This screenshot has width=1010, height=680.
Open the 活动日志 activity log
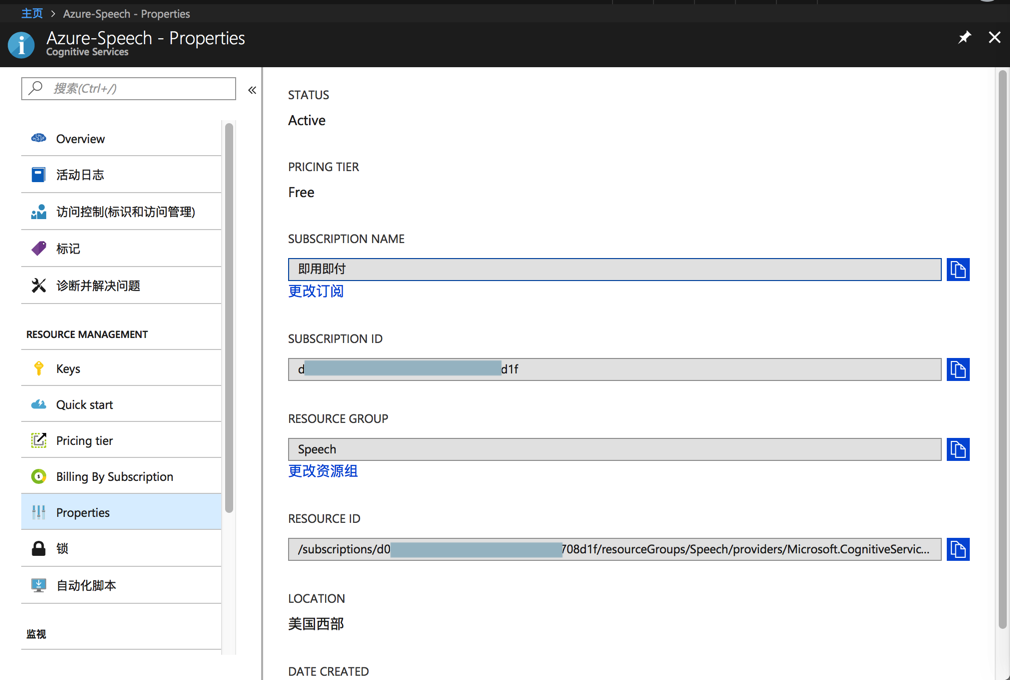point(80,175)
